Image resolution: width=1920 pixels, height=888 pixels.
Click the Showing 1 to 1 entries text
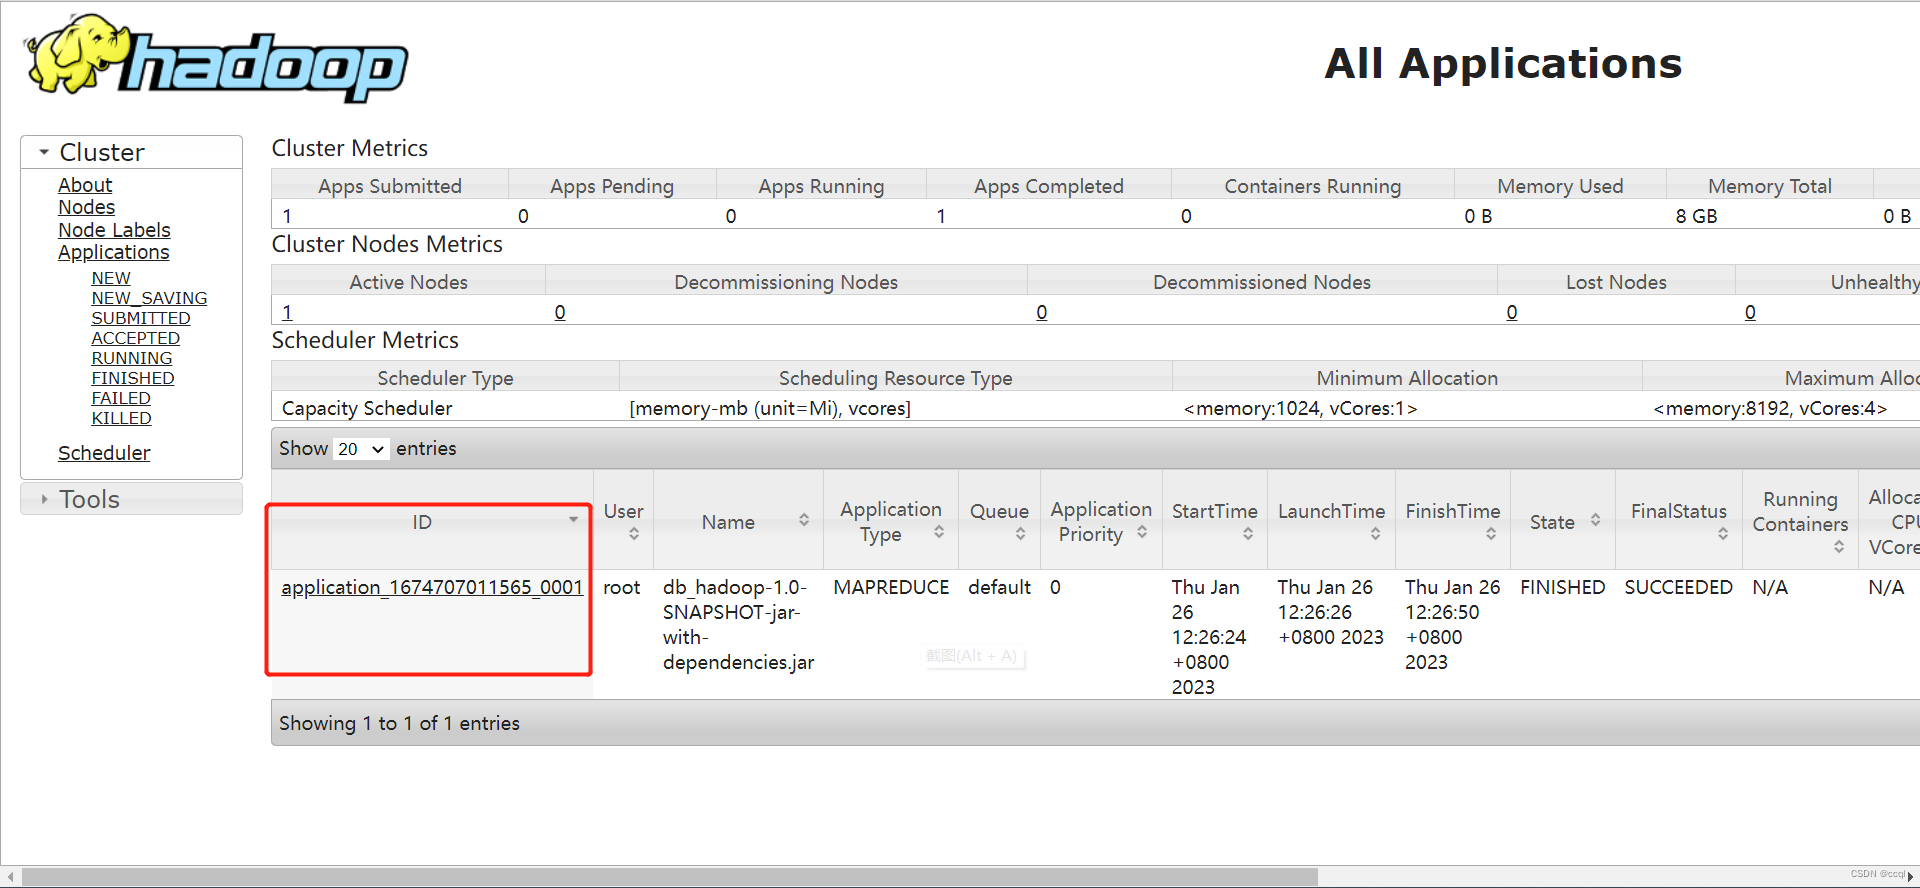pos(399,723)
